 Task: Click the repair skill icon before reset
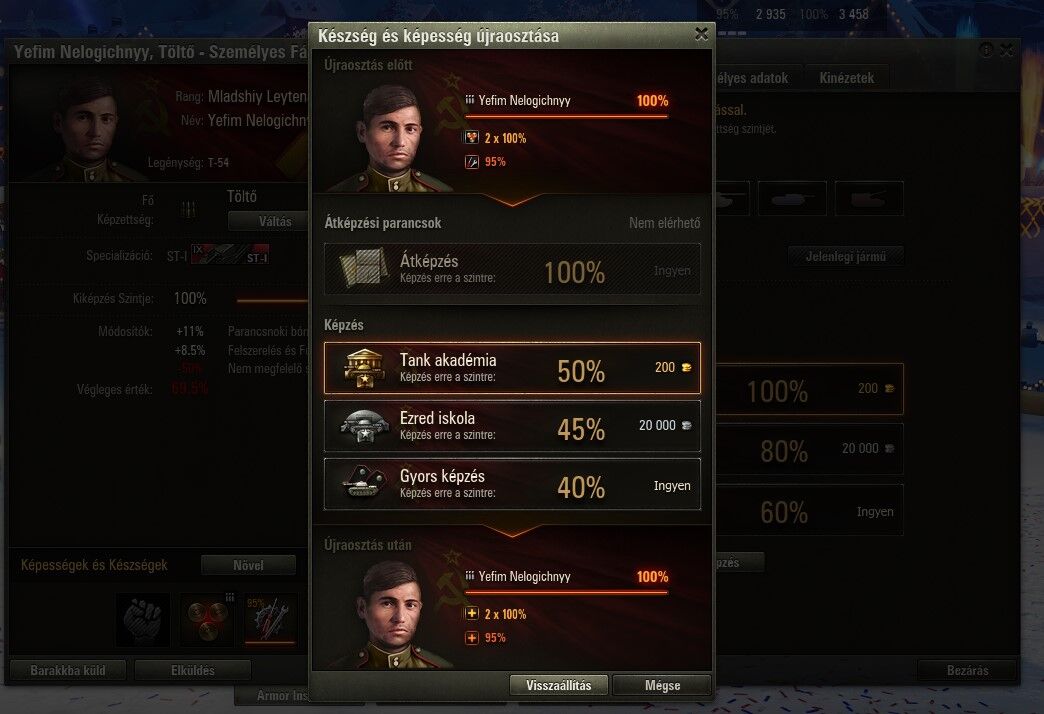coord(471,161)
